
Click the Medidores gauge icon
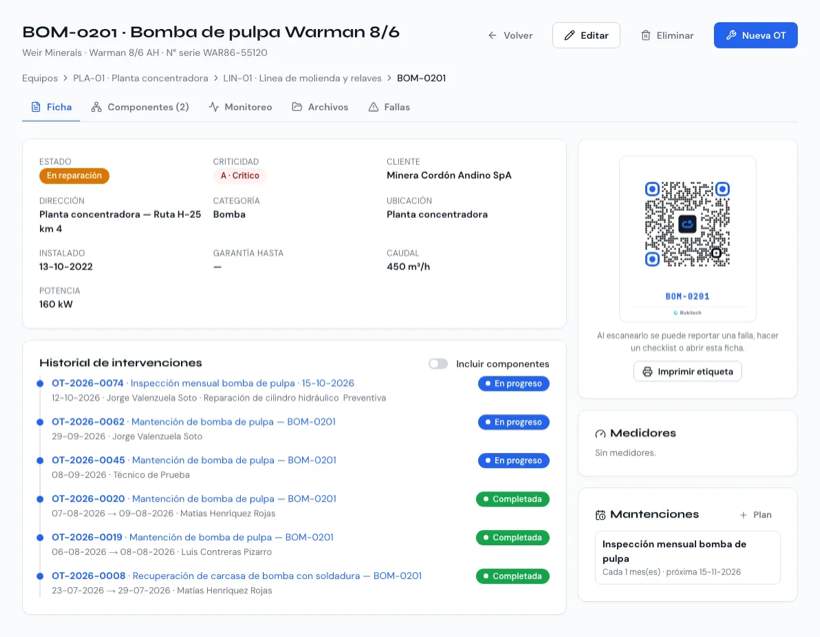pos(600,434)
